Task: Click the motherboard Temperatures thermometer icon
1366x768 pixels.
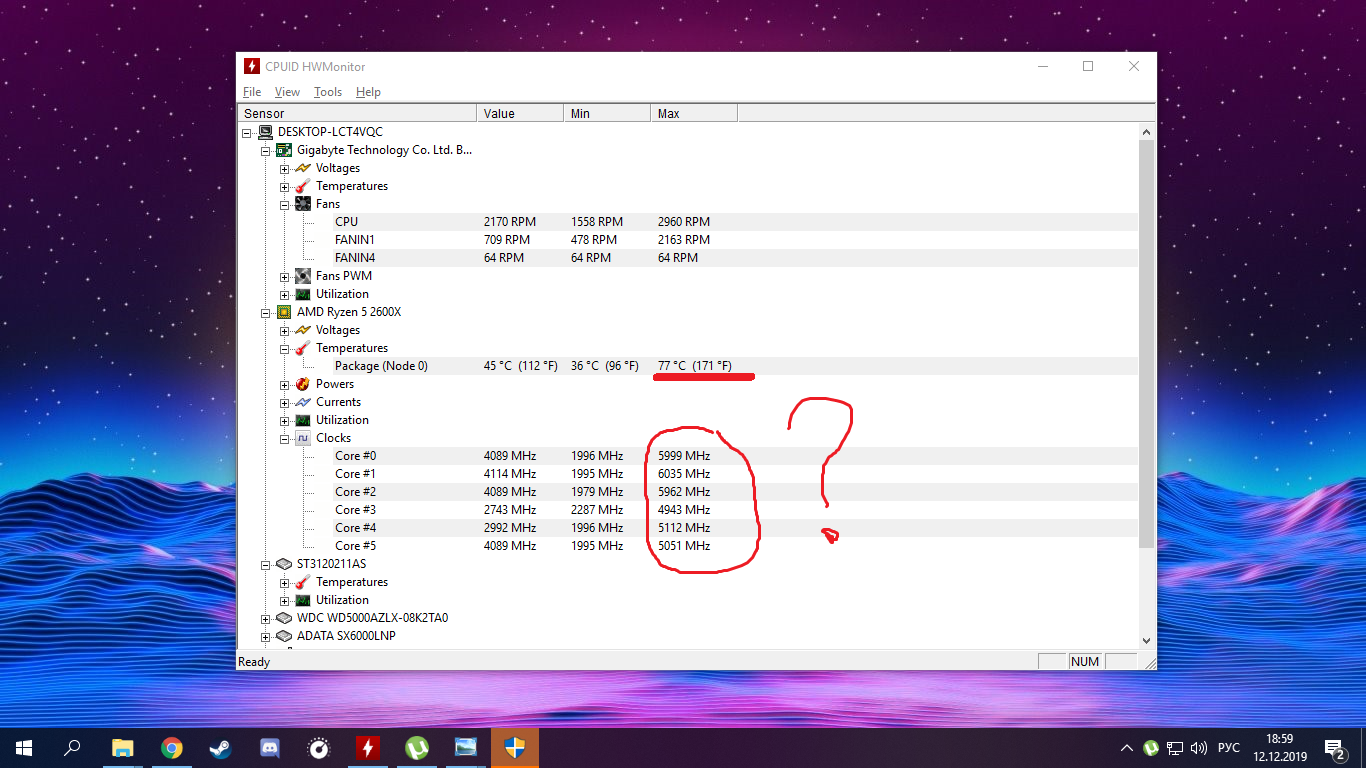Action: (x=303, y=186)
